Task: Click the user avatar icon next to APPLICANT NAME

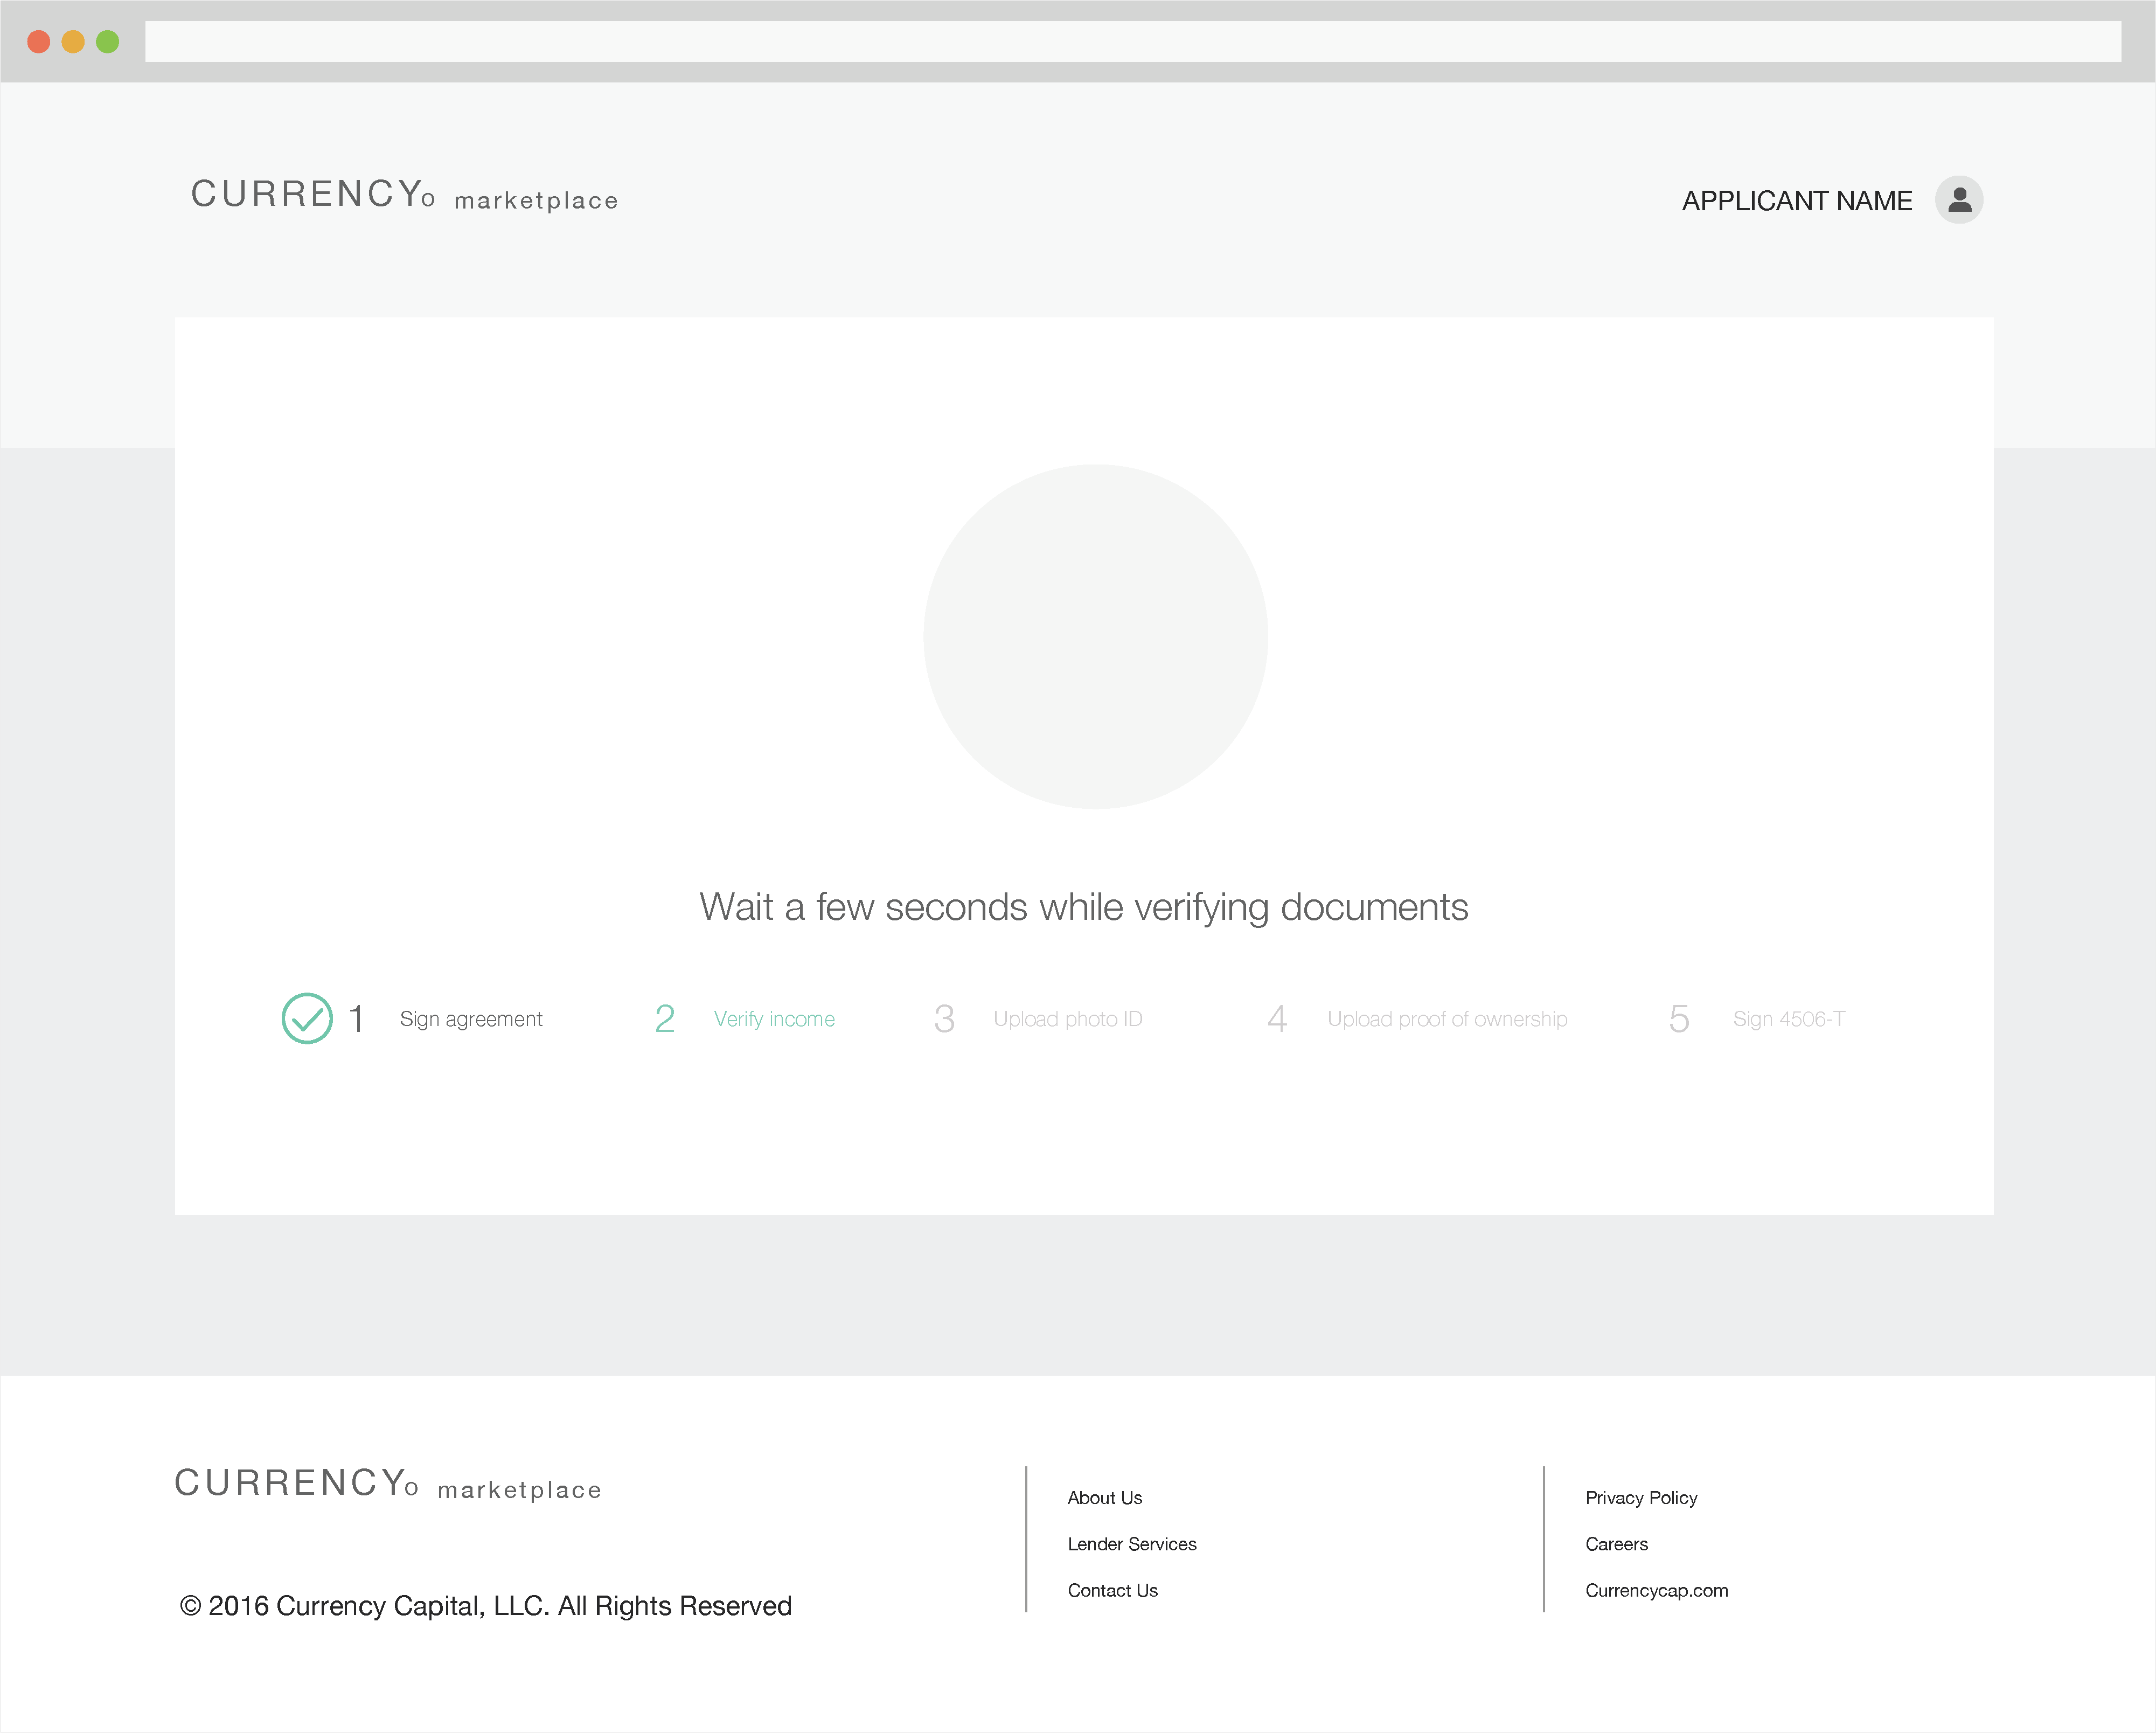Action: (x=1959, y=200)
